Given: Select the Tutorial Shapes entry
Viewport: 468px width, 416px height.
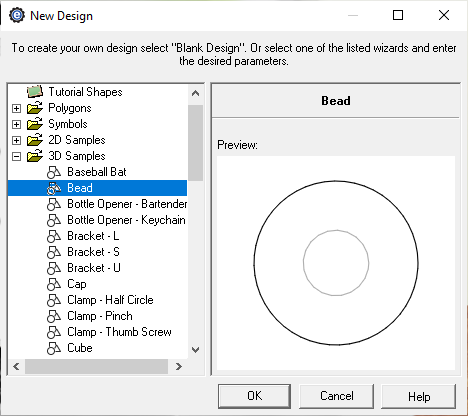Looking at the screenshot, I should click(x=85, y=92).
